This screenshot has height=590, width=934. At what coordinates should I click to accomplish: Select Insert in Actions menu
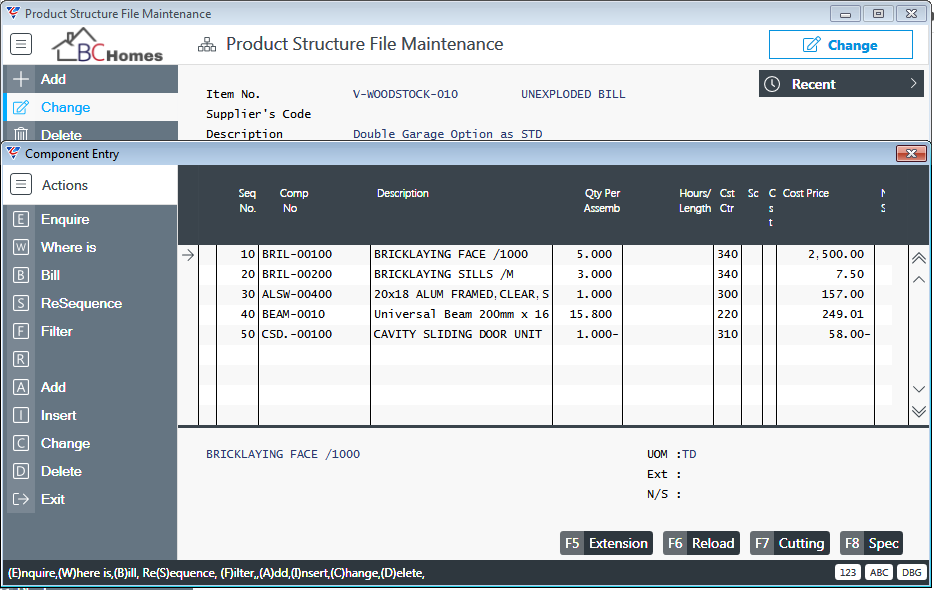pos(58,415)
